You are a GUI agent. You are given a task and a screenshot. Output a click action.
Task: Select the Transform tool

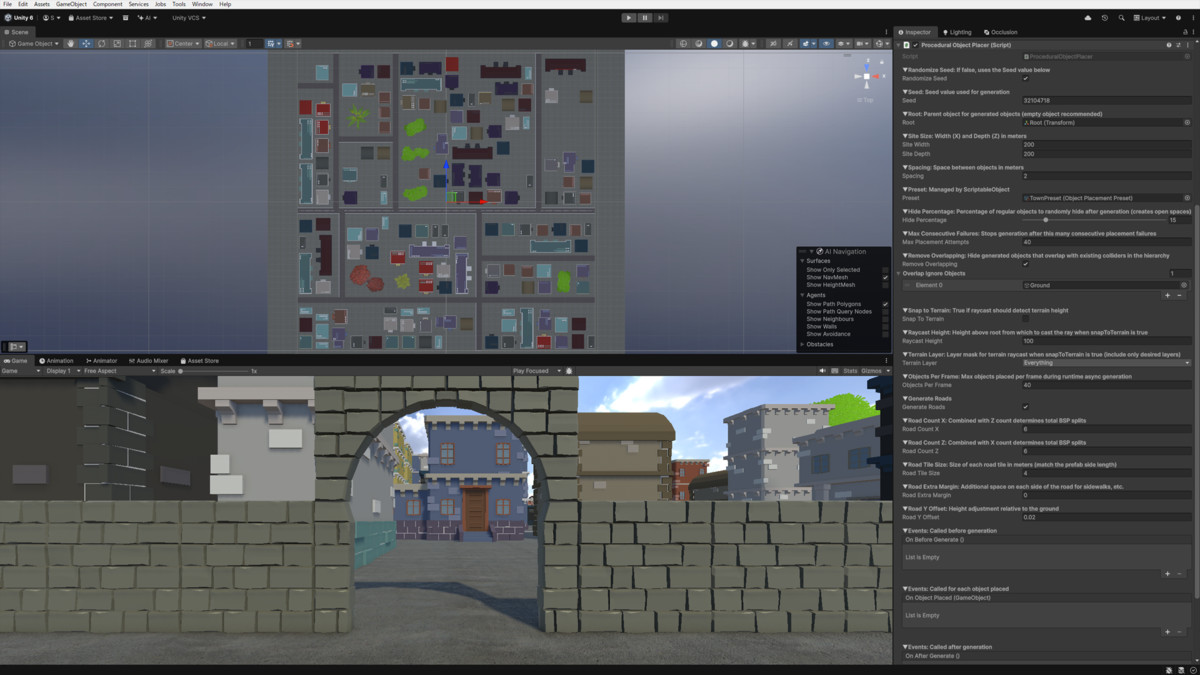click(x=149, y=44)
